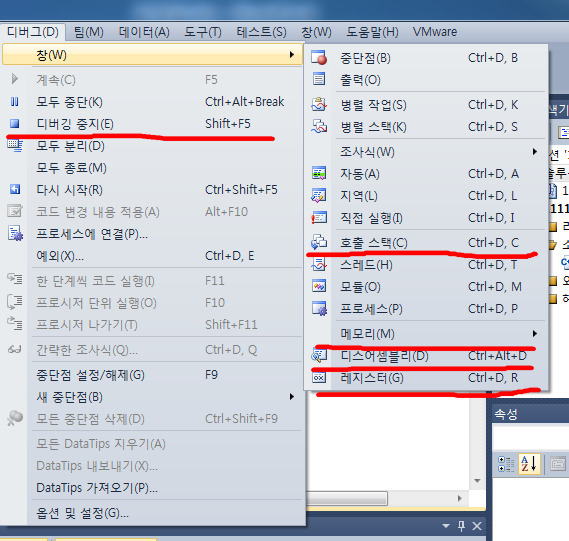Close the bottom docked panel
This screenshot has height=541, width=569.
tap(477, 526)
